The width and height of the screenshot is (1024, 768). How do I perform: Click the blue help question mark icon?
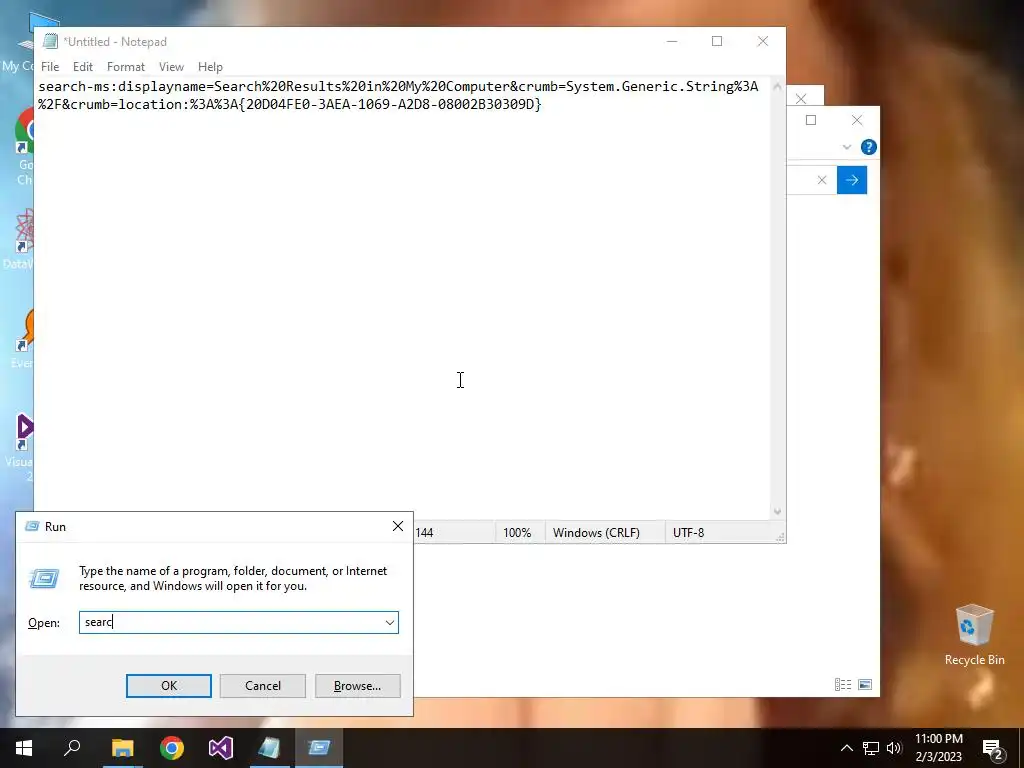pyautogui.click(x=869, y=147)
